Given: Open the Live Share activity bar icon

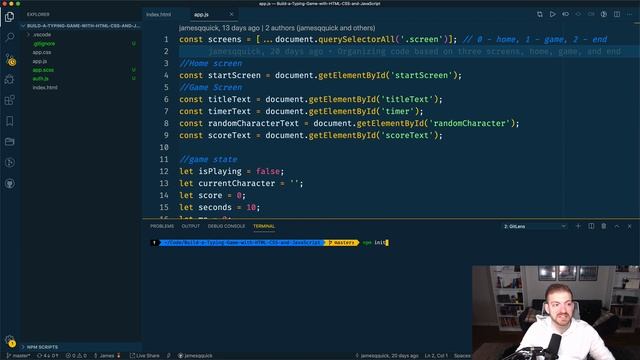Looking at the screenshot, I should click(x=9, y=162).
